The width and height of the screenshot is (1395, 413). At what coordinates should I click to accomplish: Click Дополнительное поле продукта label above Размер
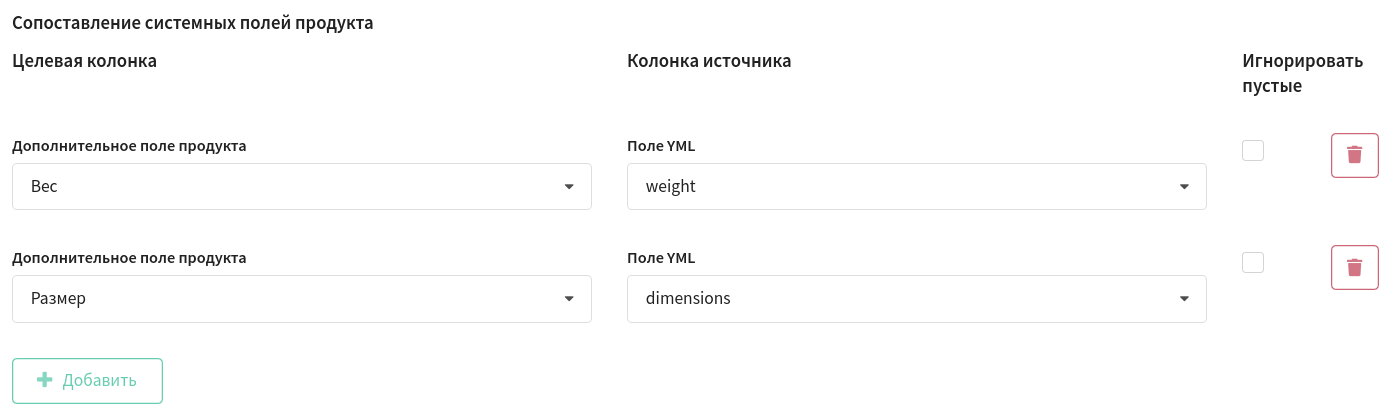tap(129, 258)
